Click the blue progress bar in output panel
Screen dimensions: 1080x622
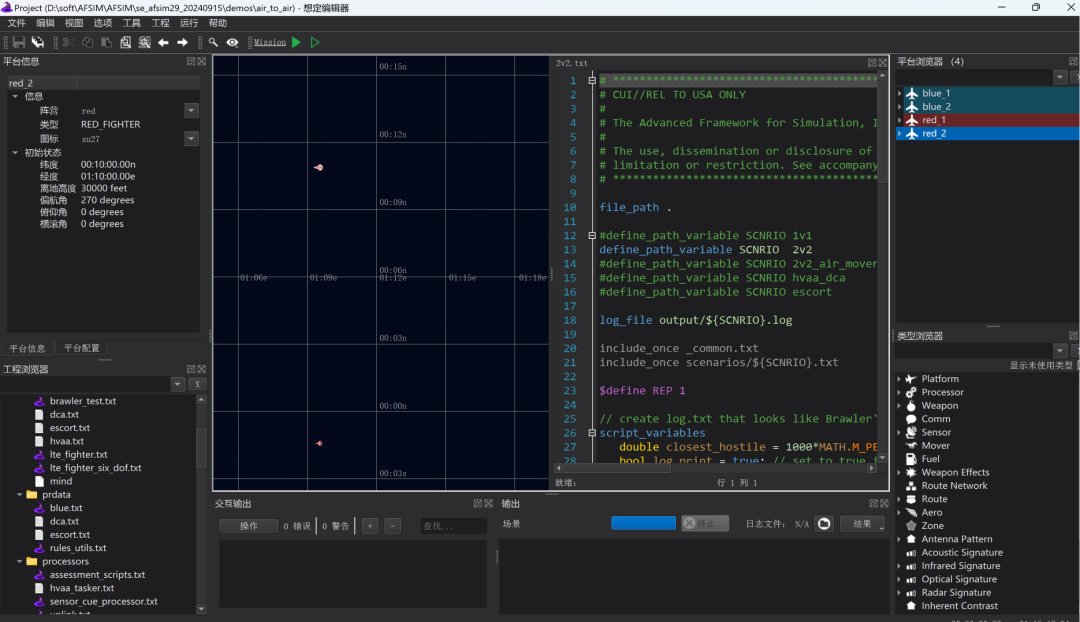click(643, 523)
